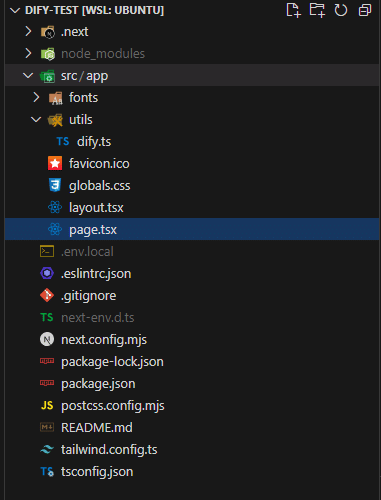Click the New Folder icon
The width and height of the screenshot is (381, 500).
tap(317, 10)
